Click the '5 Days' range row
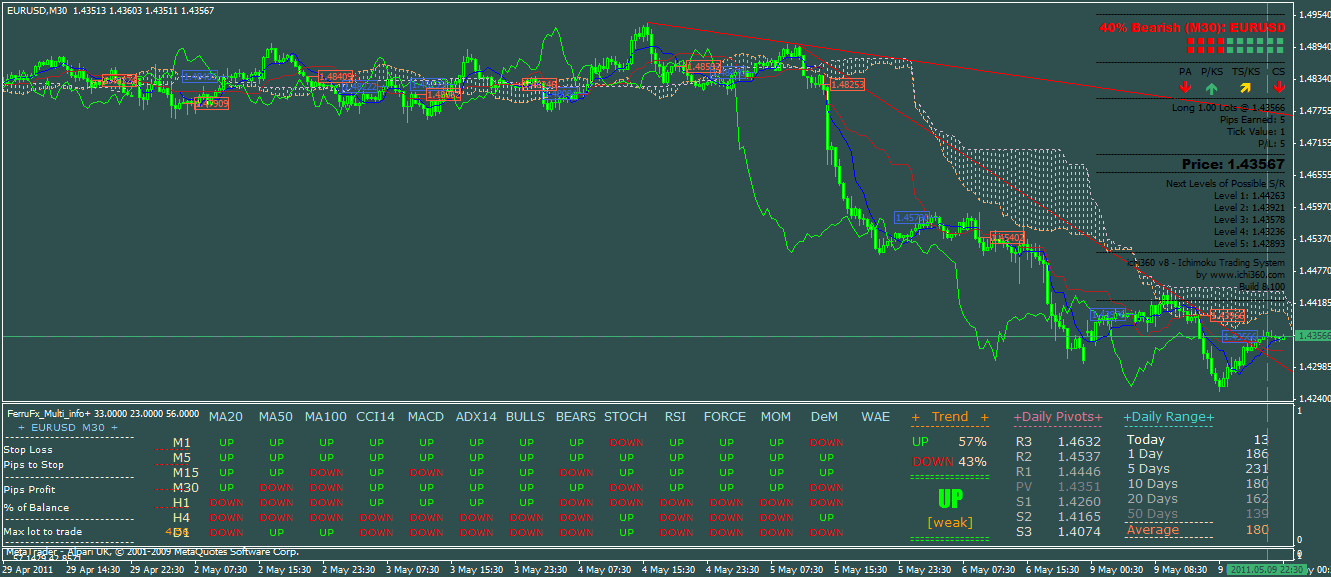 tap(1197, 469)
